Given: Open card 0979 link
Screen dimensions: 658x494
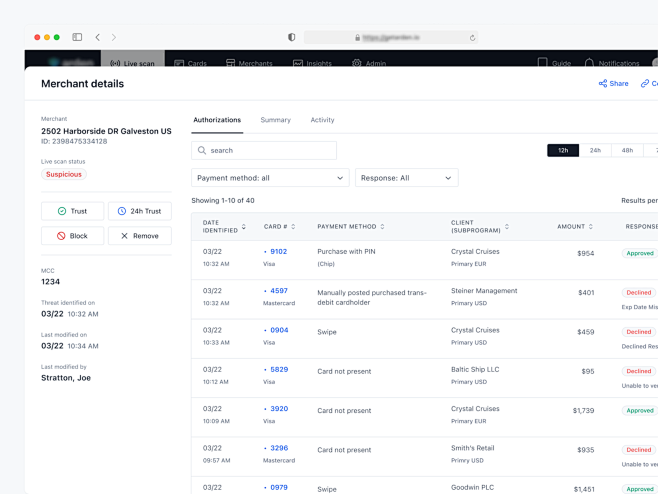Looking at the screenshot, I should click(279, 487).
